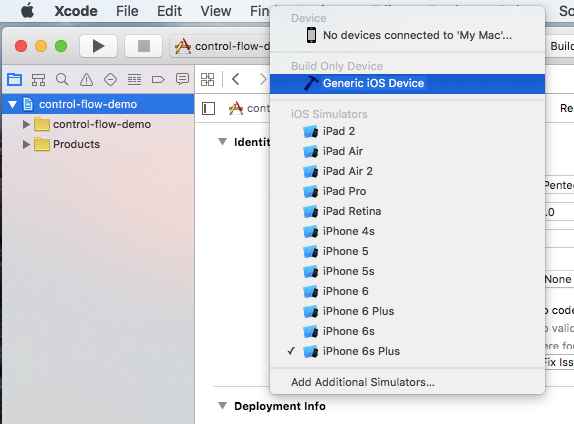Select the control-flow-demo yellow folder
Viewport: 574px width, 424px height.
click(42, 124)
